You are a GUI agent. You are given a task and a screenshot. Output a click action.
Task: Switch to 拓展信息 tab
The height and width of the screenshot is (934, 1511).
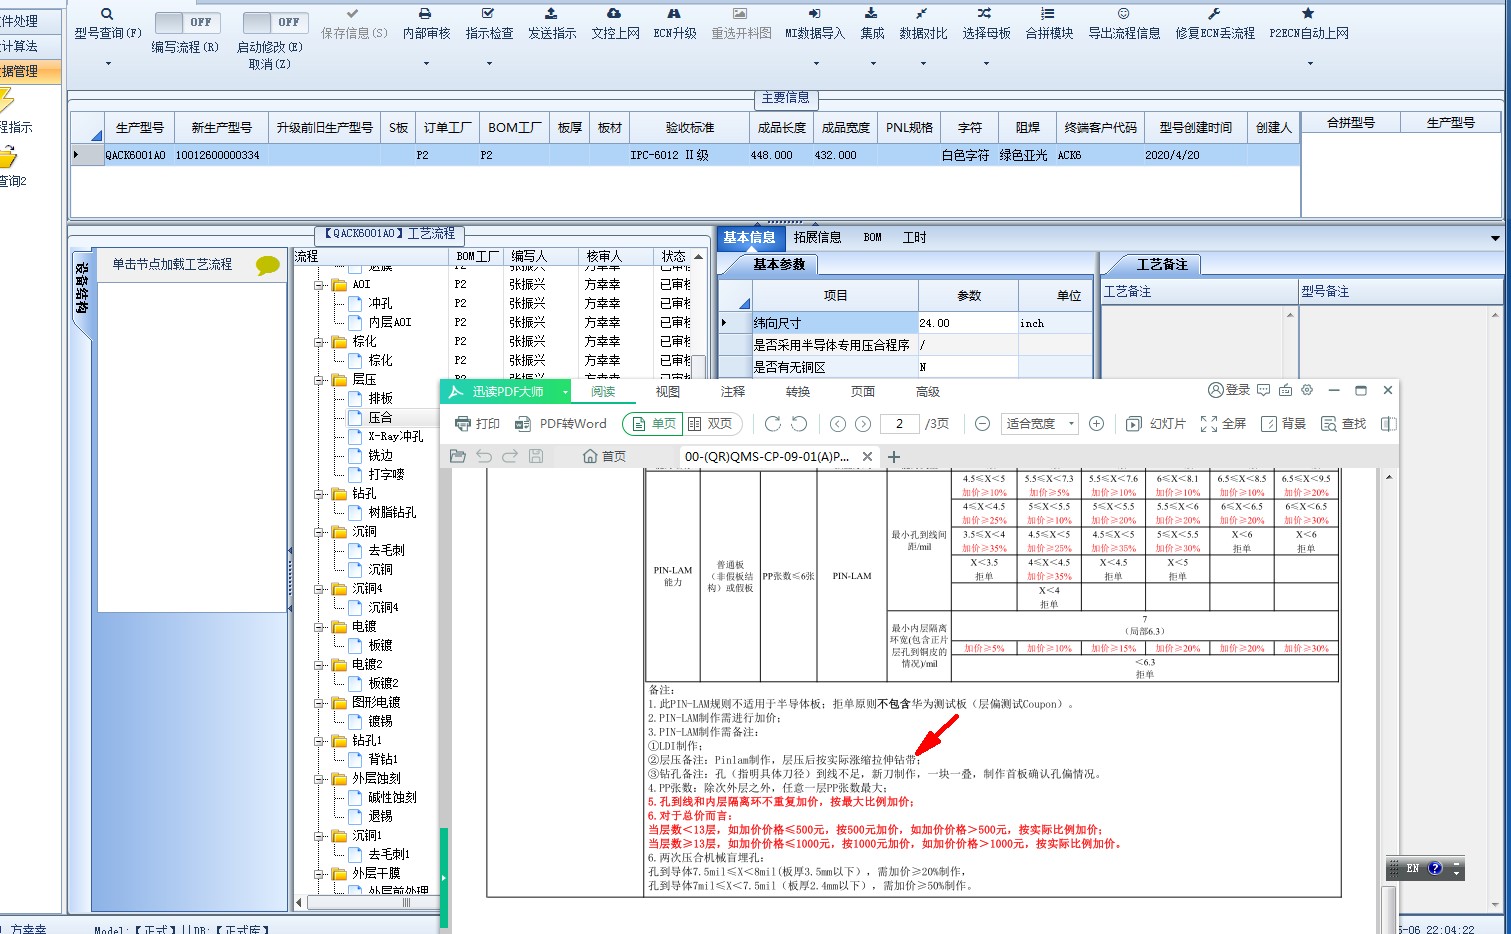click(x=817, y=237)
